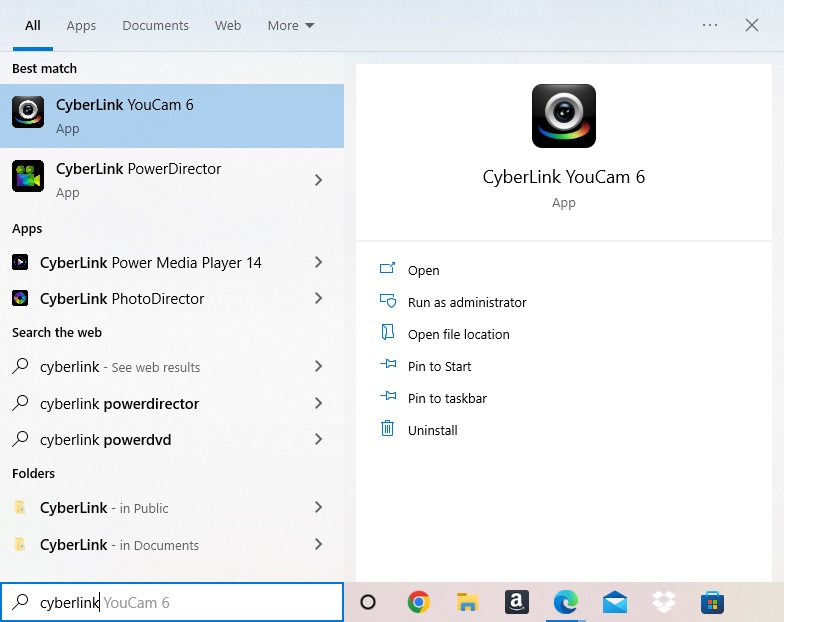The height and width of the screenshot is (622, 819).
Task: Click the Open action icon
Action: point(388,268)
